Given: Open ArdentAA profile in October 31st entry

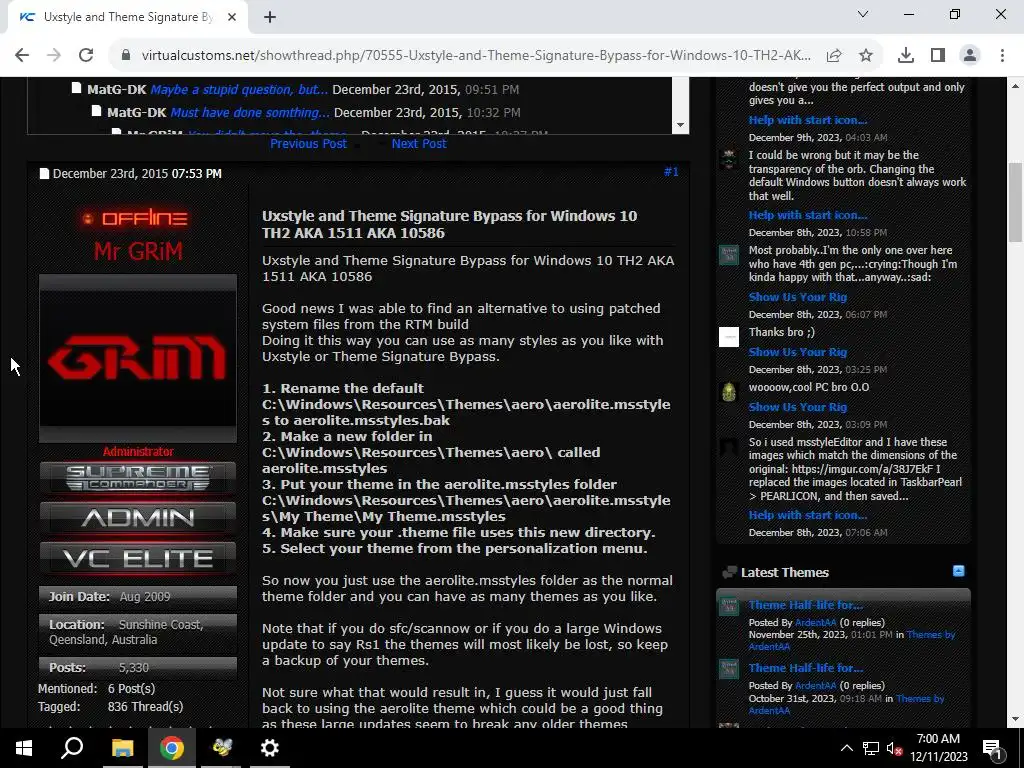Looking at the screenshot, I should pyautogui.click(x=816, y=686).
